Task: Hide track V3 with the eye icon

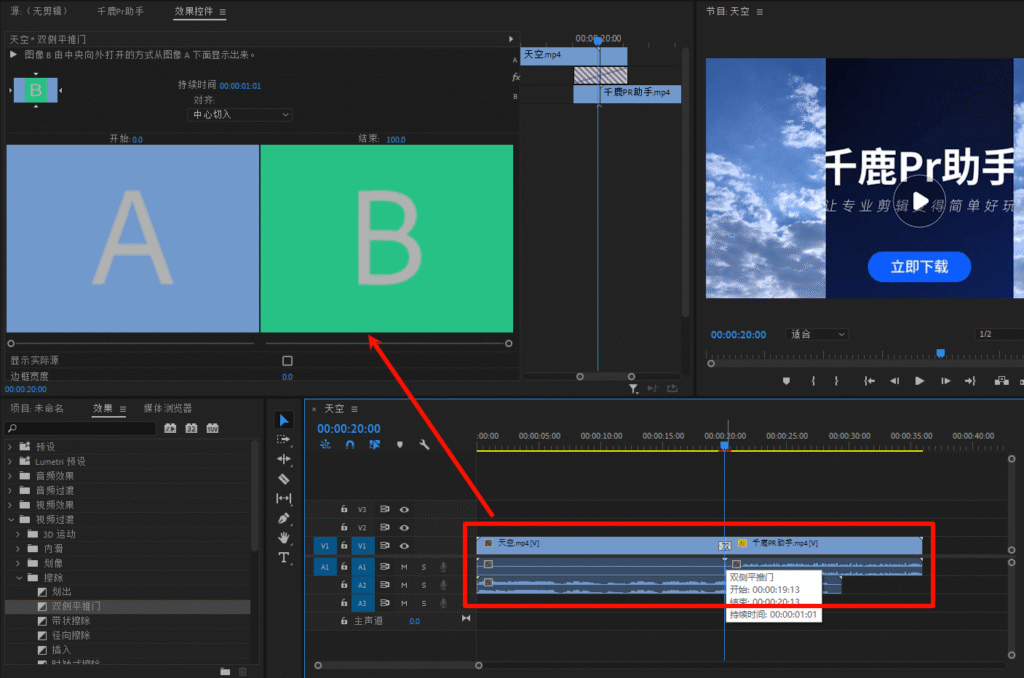Action: pos(404,509)
